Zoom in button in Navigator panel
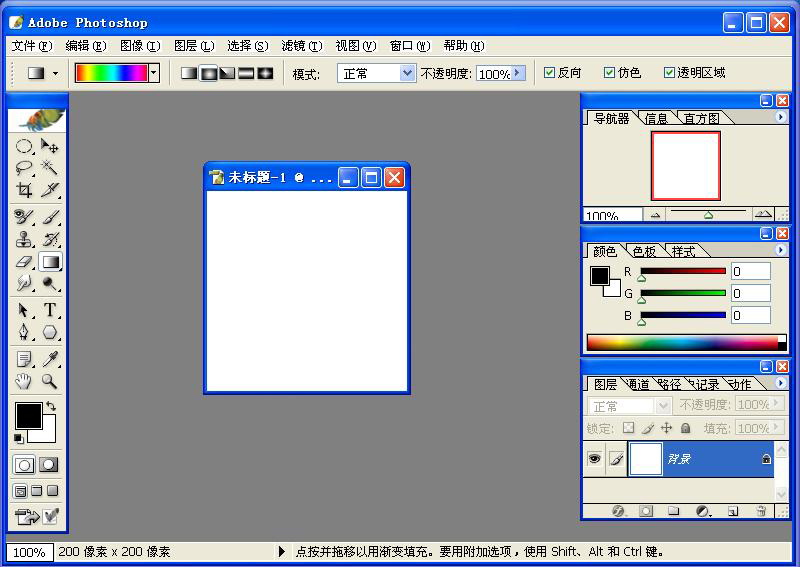 pyautogui.click(x=763, y=214)
